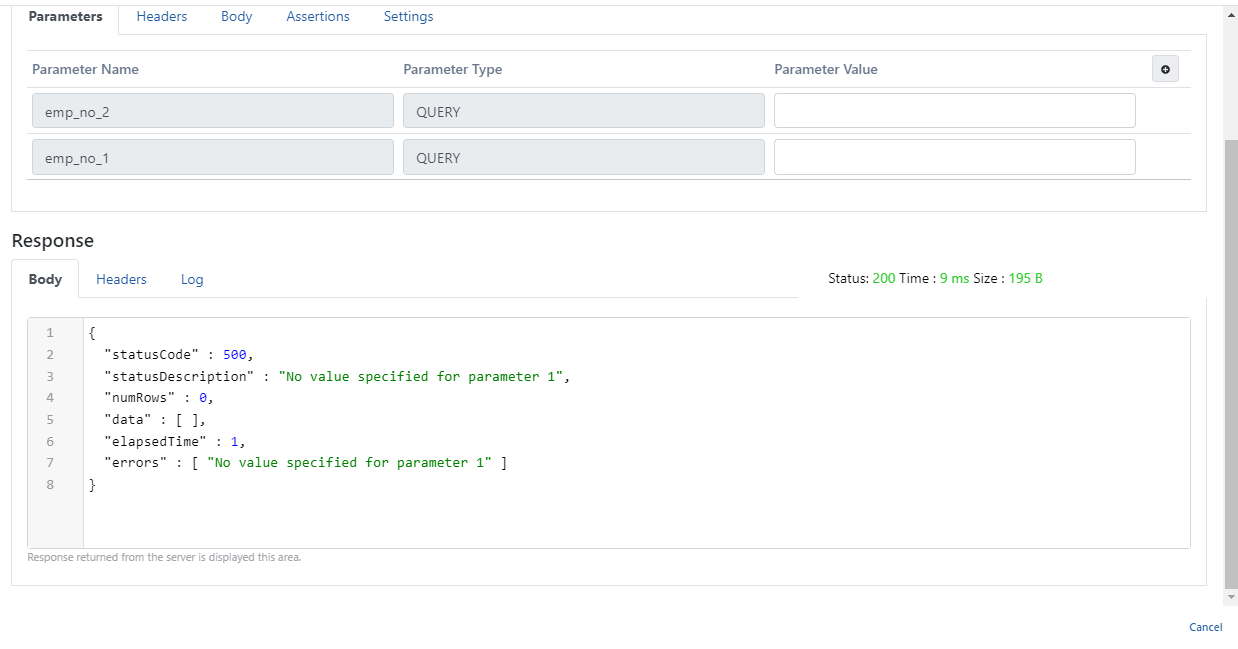1238x649 pixels.
Task: Click the emp_no_1 parameter name field
Action: pyautogui.click(x=212, y=157)
